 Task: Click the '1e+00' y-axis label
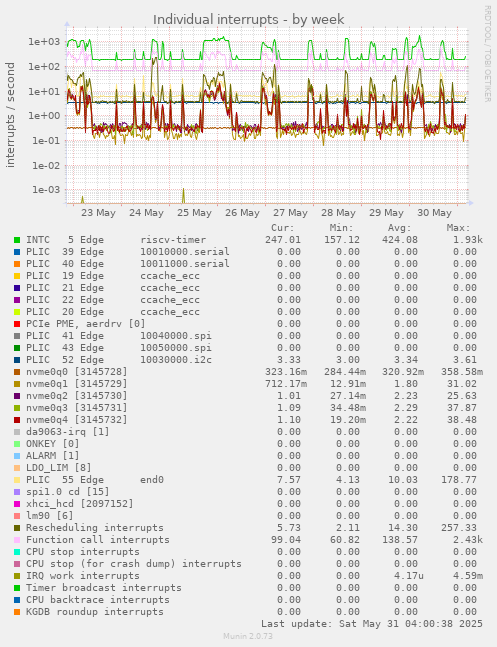tap(44, 116)
